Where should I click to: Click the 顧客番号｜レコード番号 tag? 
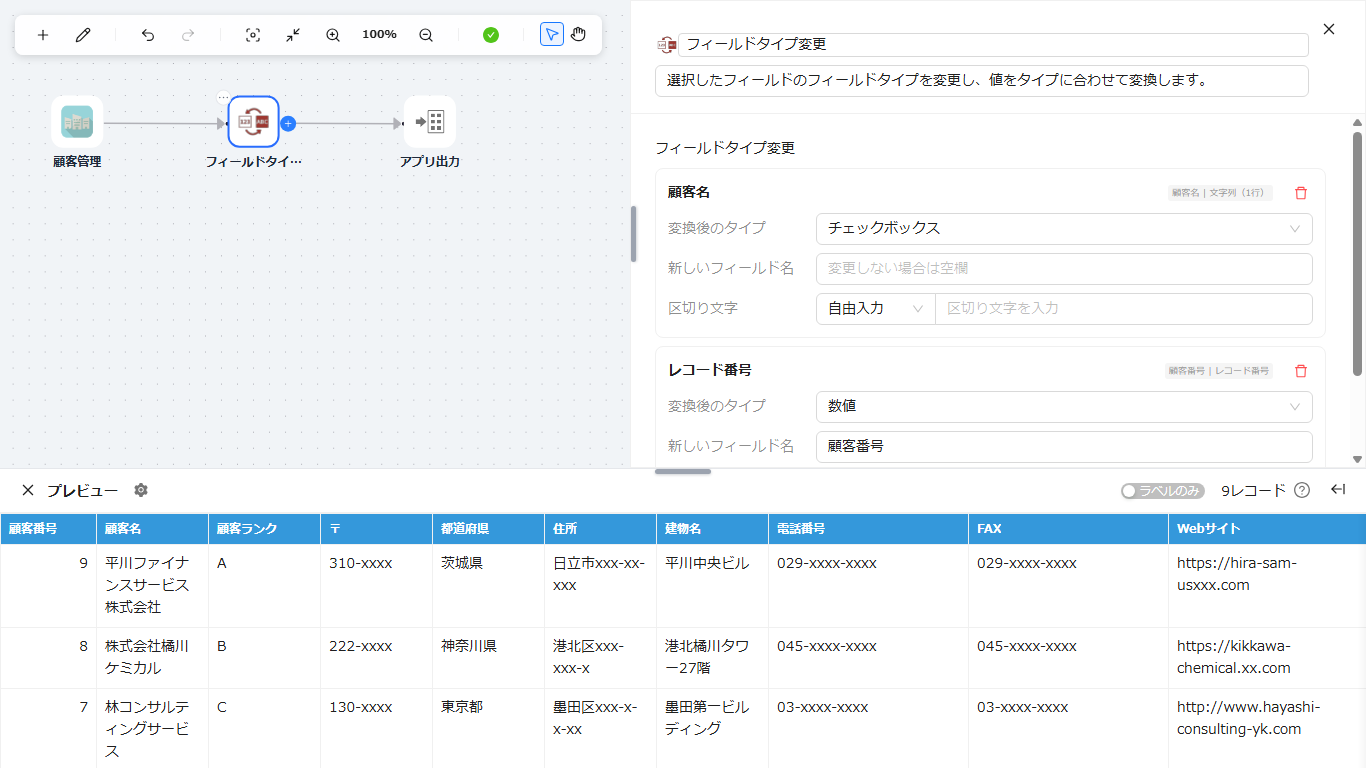pyautogui.click(x=1219, y=371)
